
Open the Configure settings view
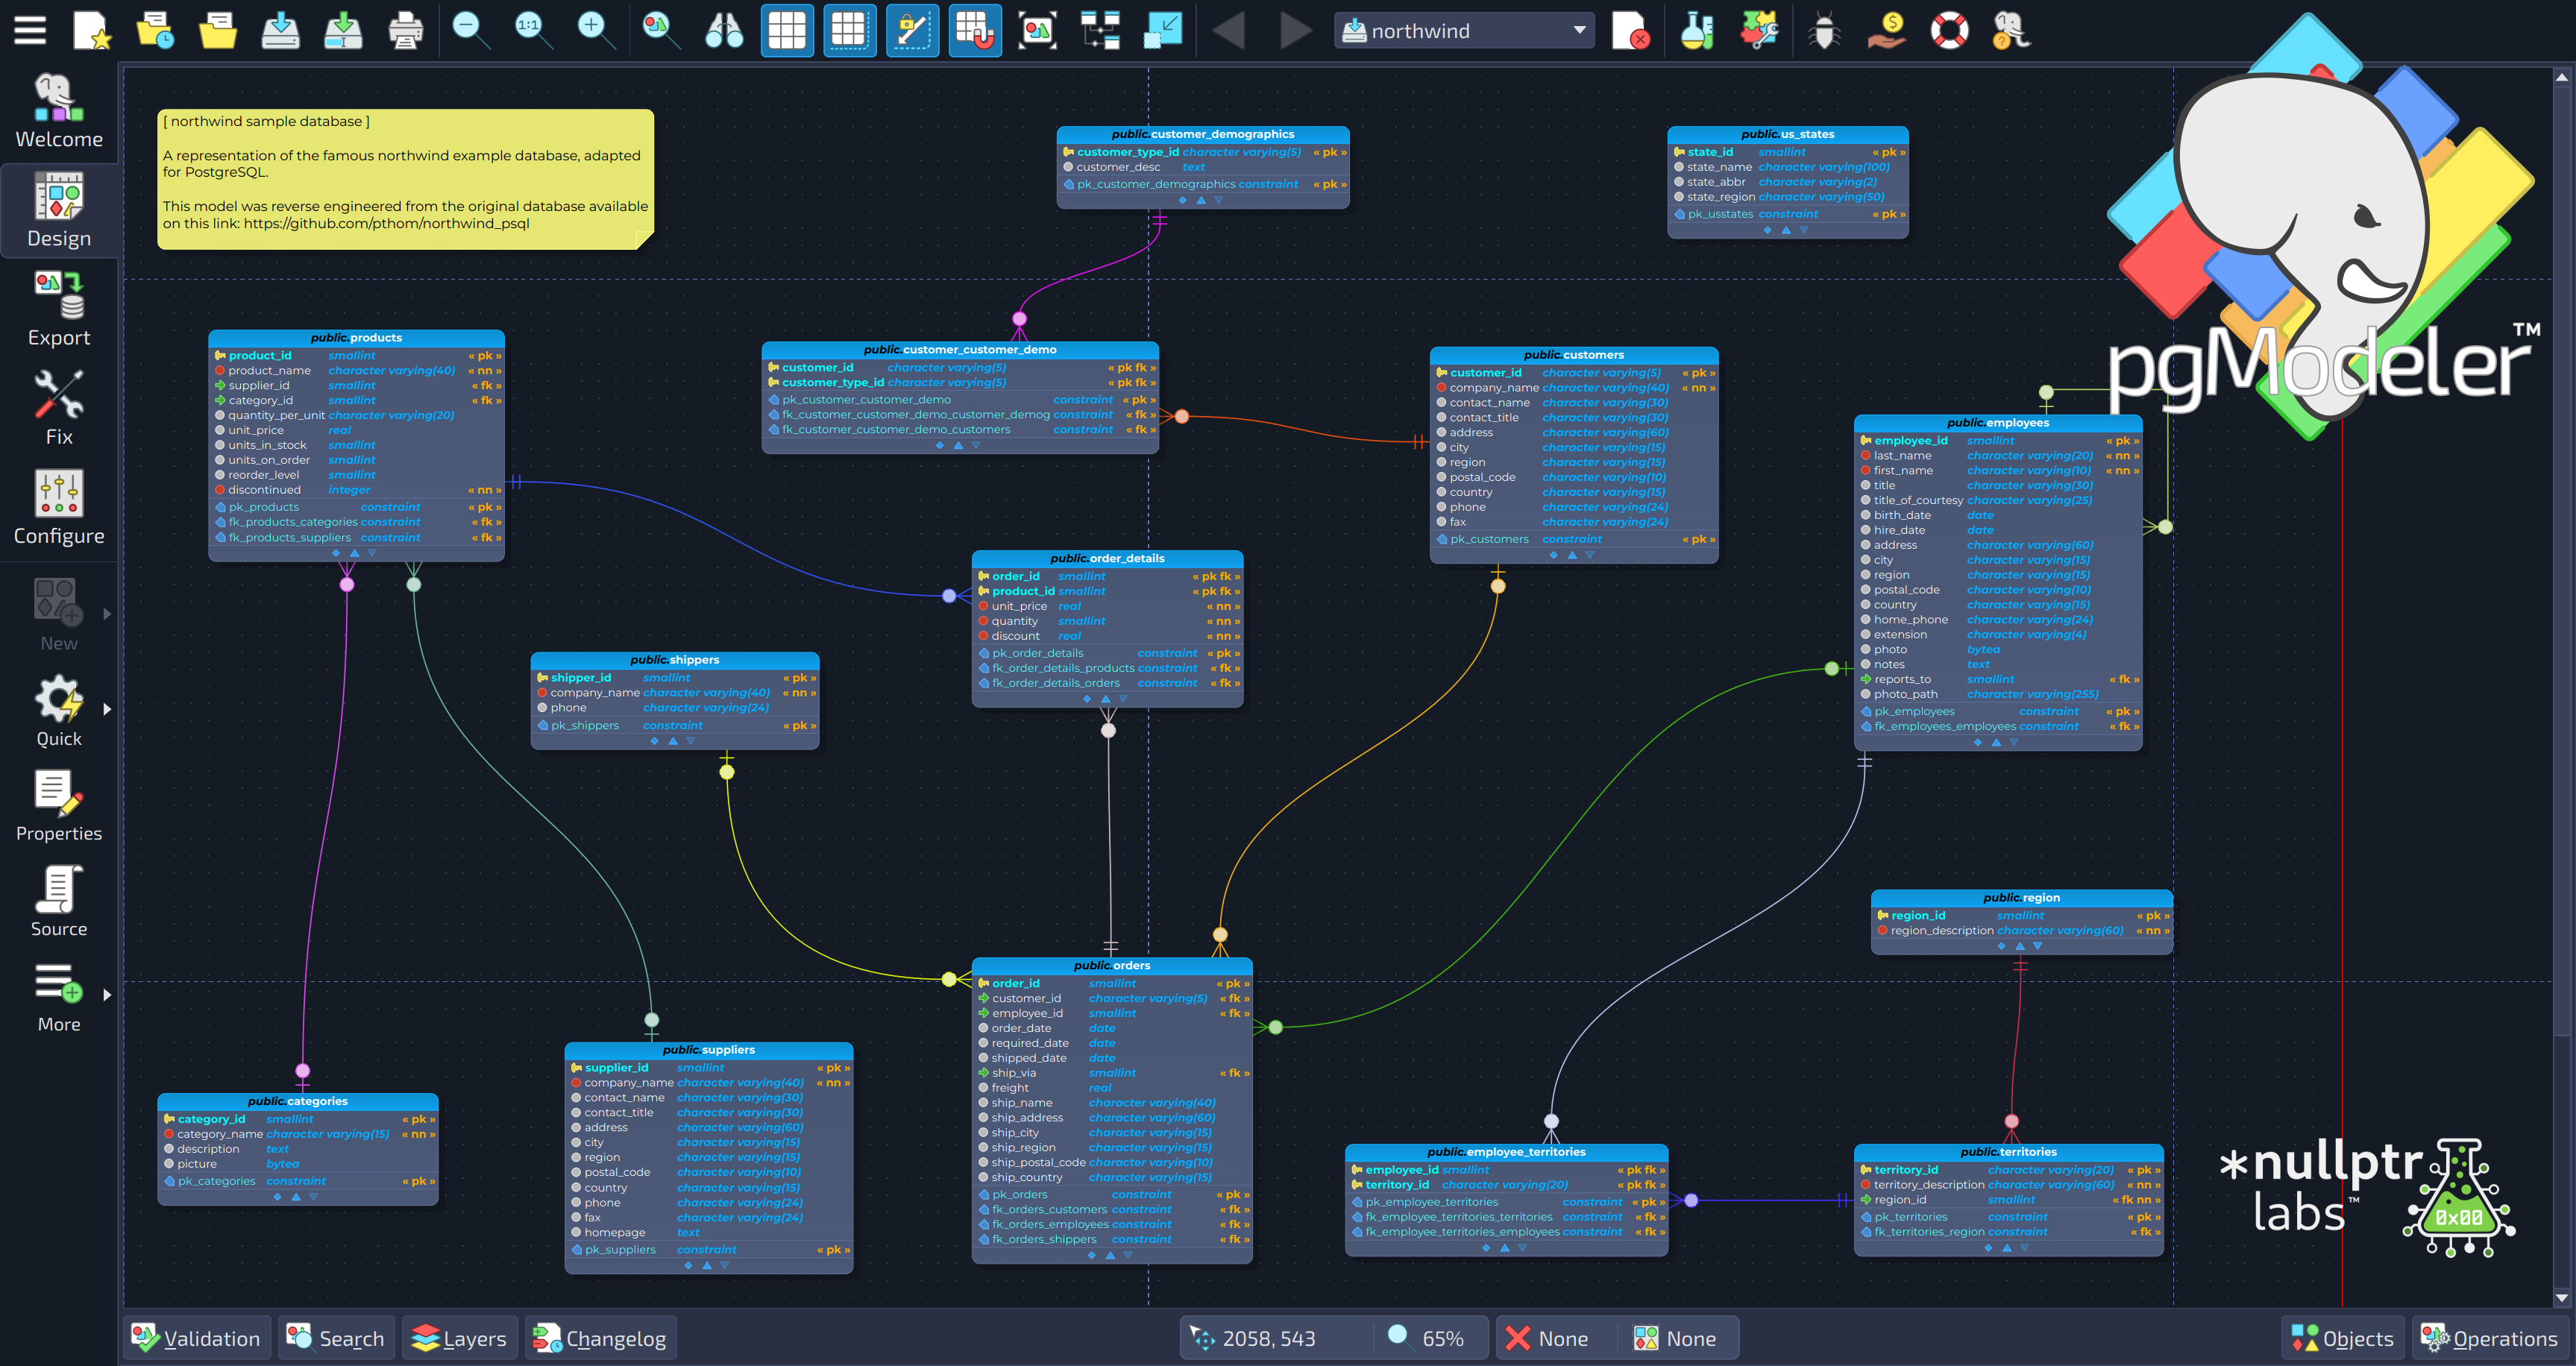click(59, 507)
